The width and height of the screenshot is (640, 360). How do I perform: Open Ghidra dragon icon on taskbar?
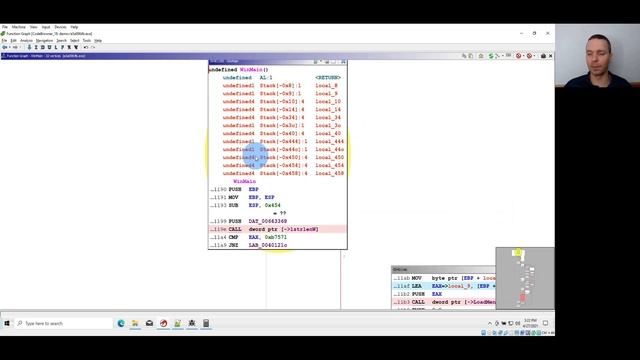click(x=164, y=323)
